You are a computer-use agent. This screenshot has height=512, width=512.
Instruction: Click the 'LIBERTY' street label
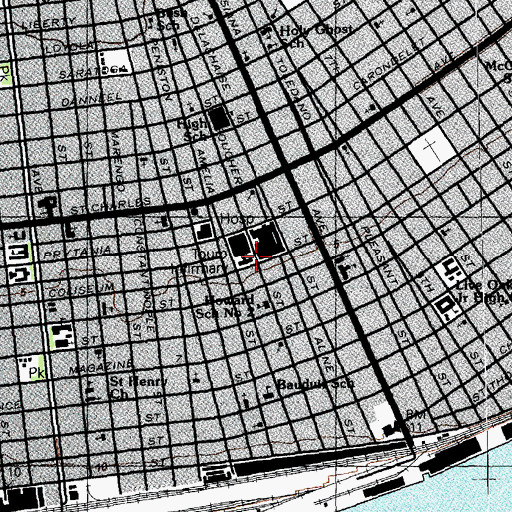coord(49,23)
